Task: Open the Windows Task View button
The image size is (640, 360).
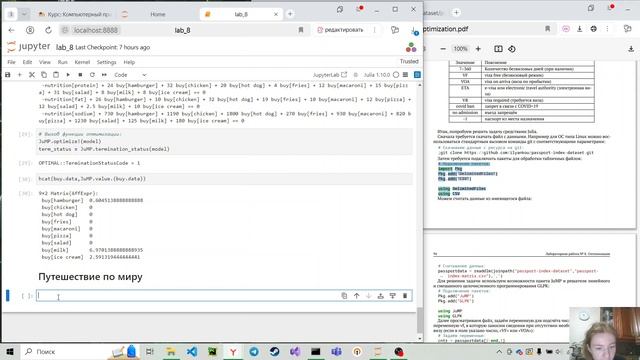Action: [150, 351]
